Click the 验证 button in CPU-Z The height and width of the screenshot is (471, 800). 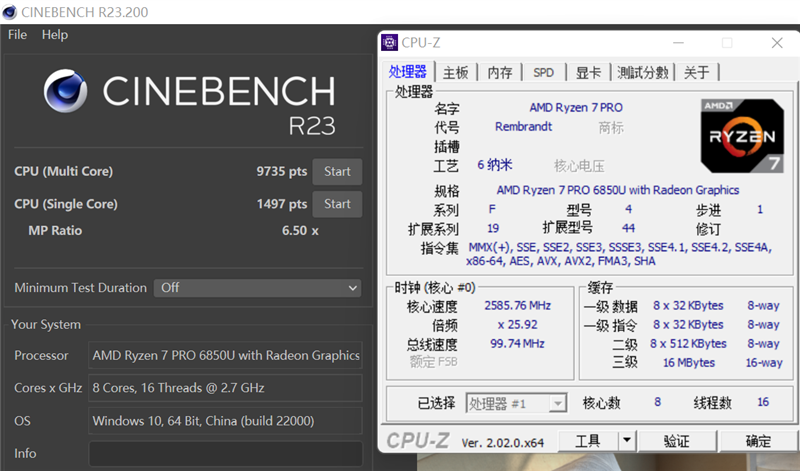coord(677,441)
